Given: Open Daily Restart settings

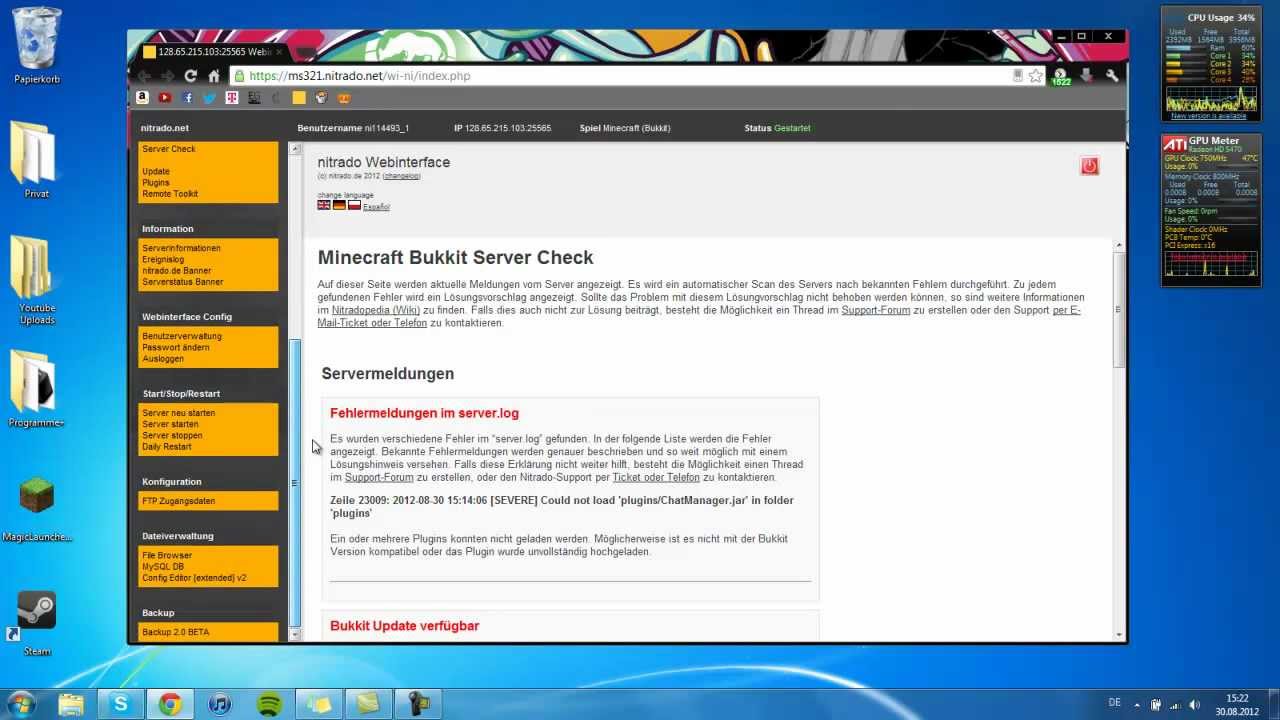Looking at the screenshot, I should pyautogui.click(x=167, y=447).
